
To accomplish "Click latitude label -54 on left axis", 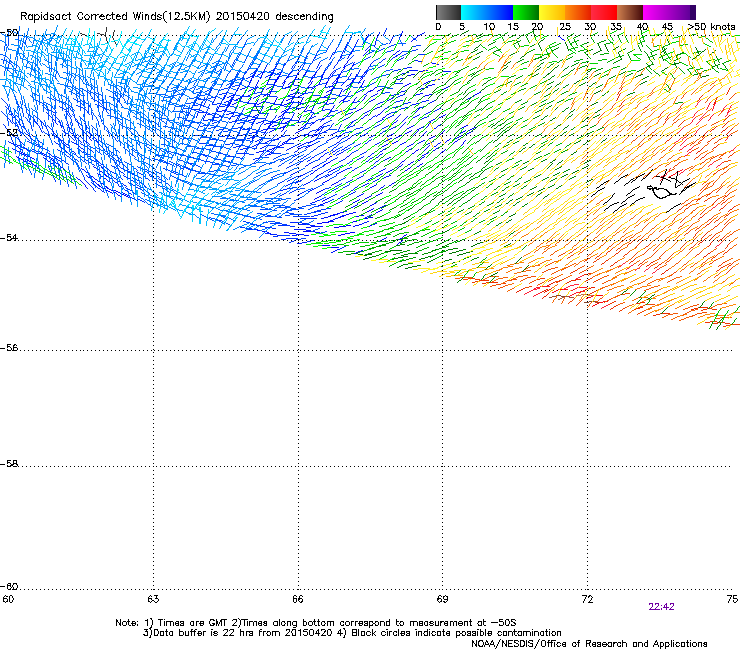I will pos(9,237).
